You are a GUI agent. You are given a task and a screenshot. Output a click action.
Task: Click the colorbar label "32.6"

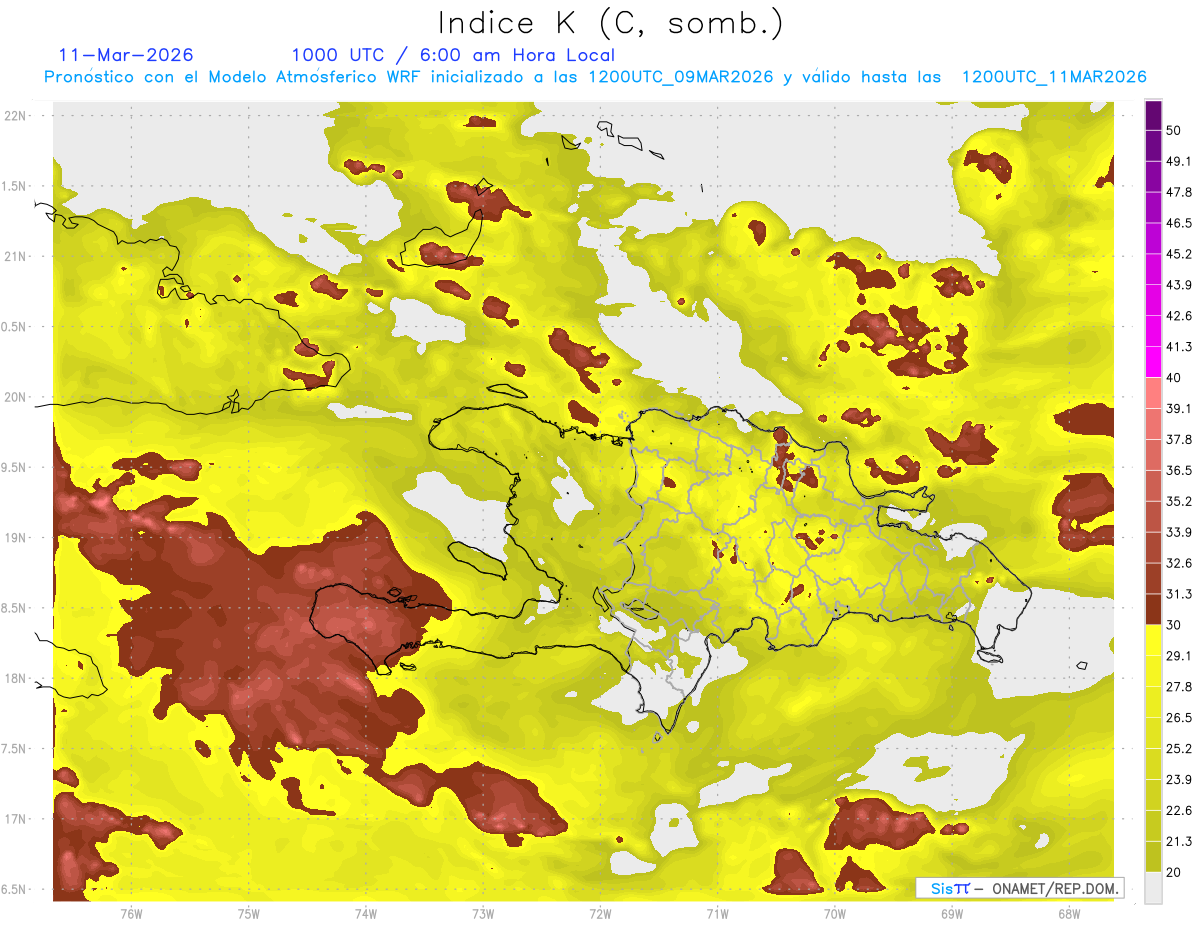point(1179,563)
